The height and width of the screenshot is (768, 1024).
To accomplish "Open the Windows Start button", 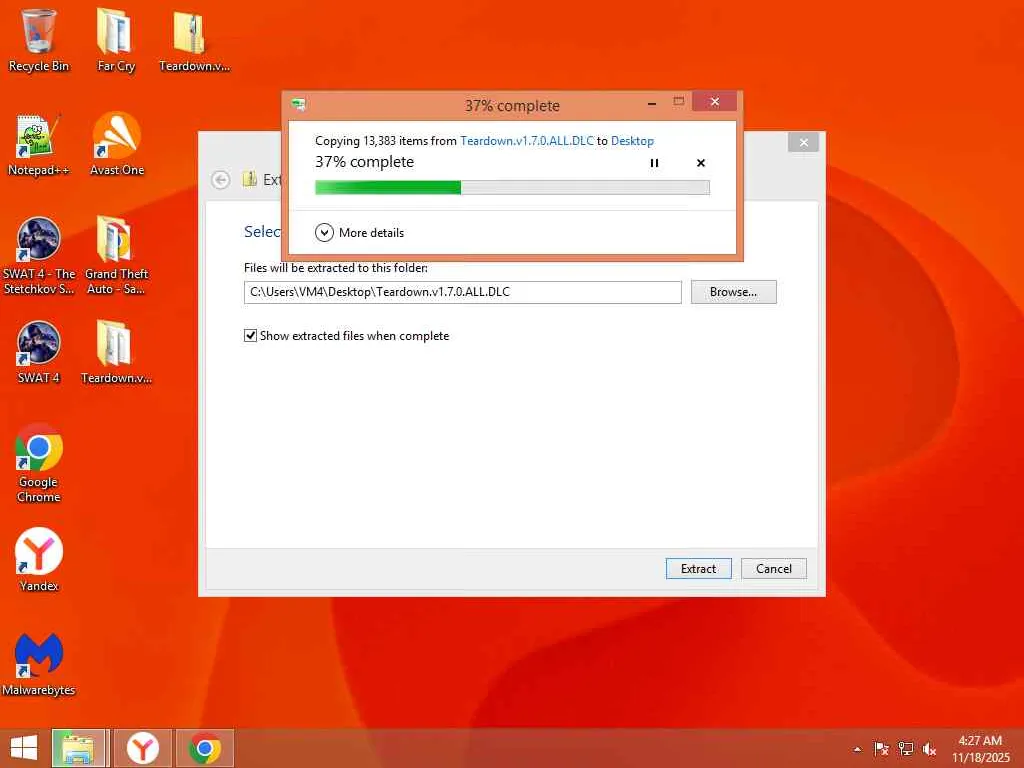I will pos(24,748).
